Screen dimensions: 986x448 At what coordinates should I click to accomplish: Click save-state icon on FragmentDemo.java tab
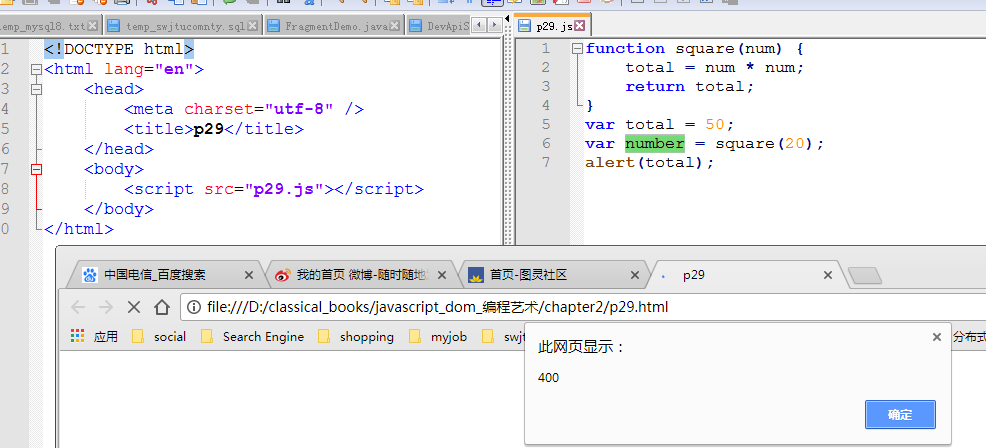[x=273, y=26]
